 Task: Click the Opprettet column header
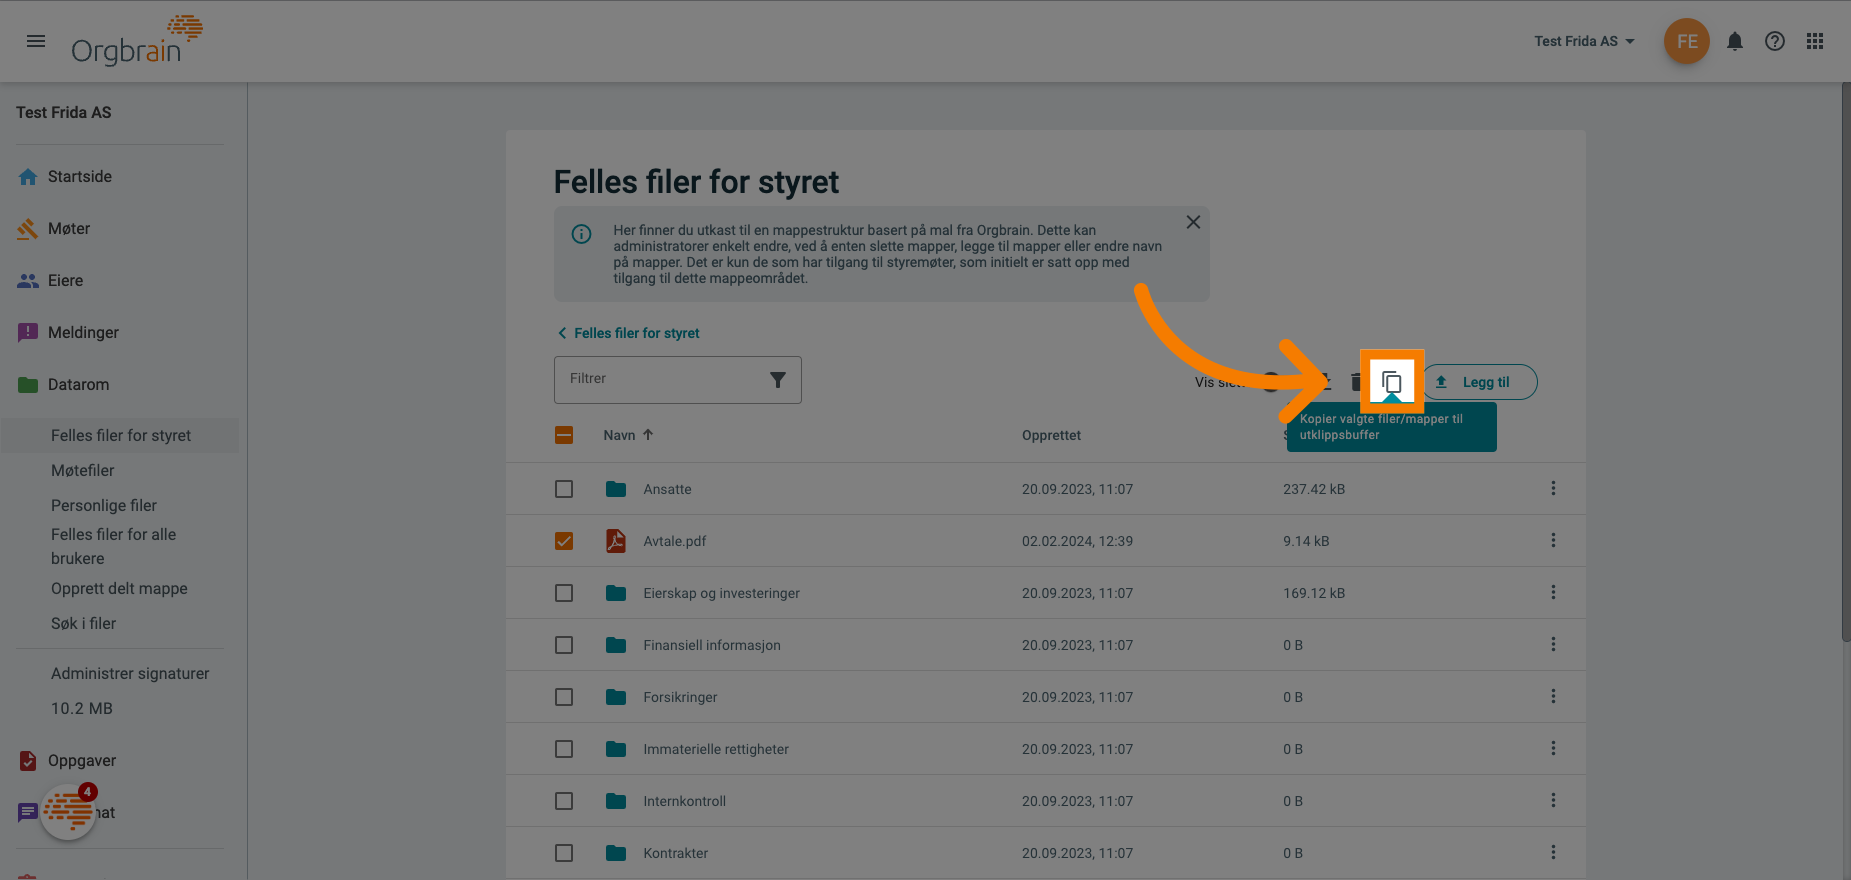point(1051,435)
